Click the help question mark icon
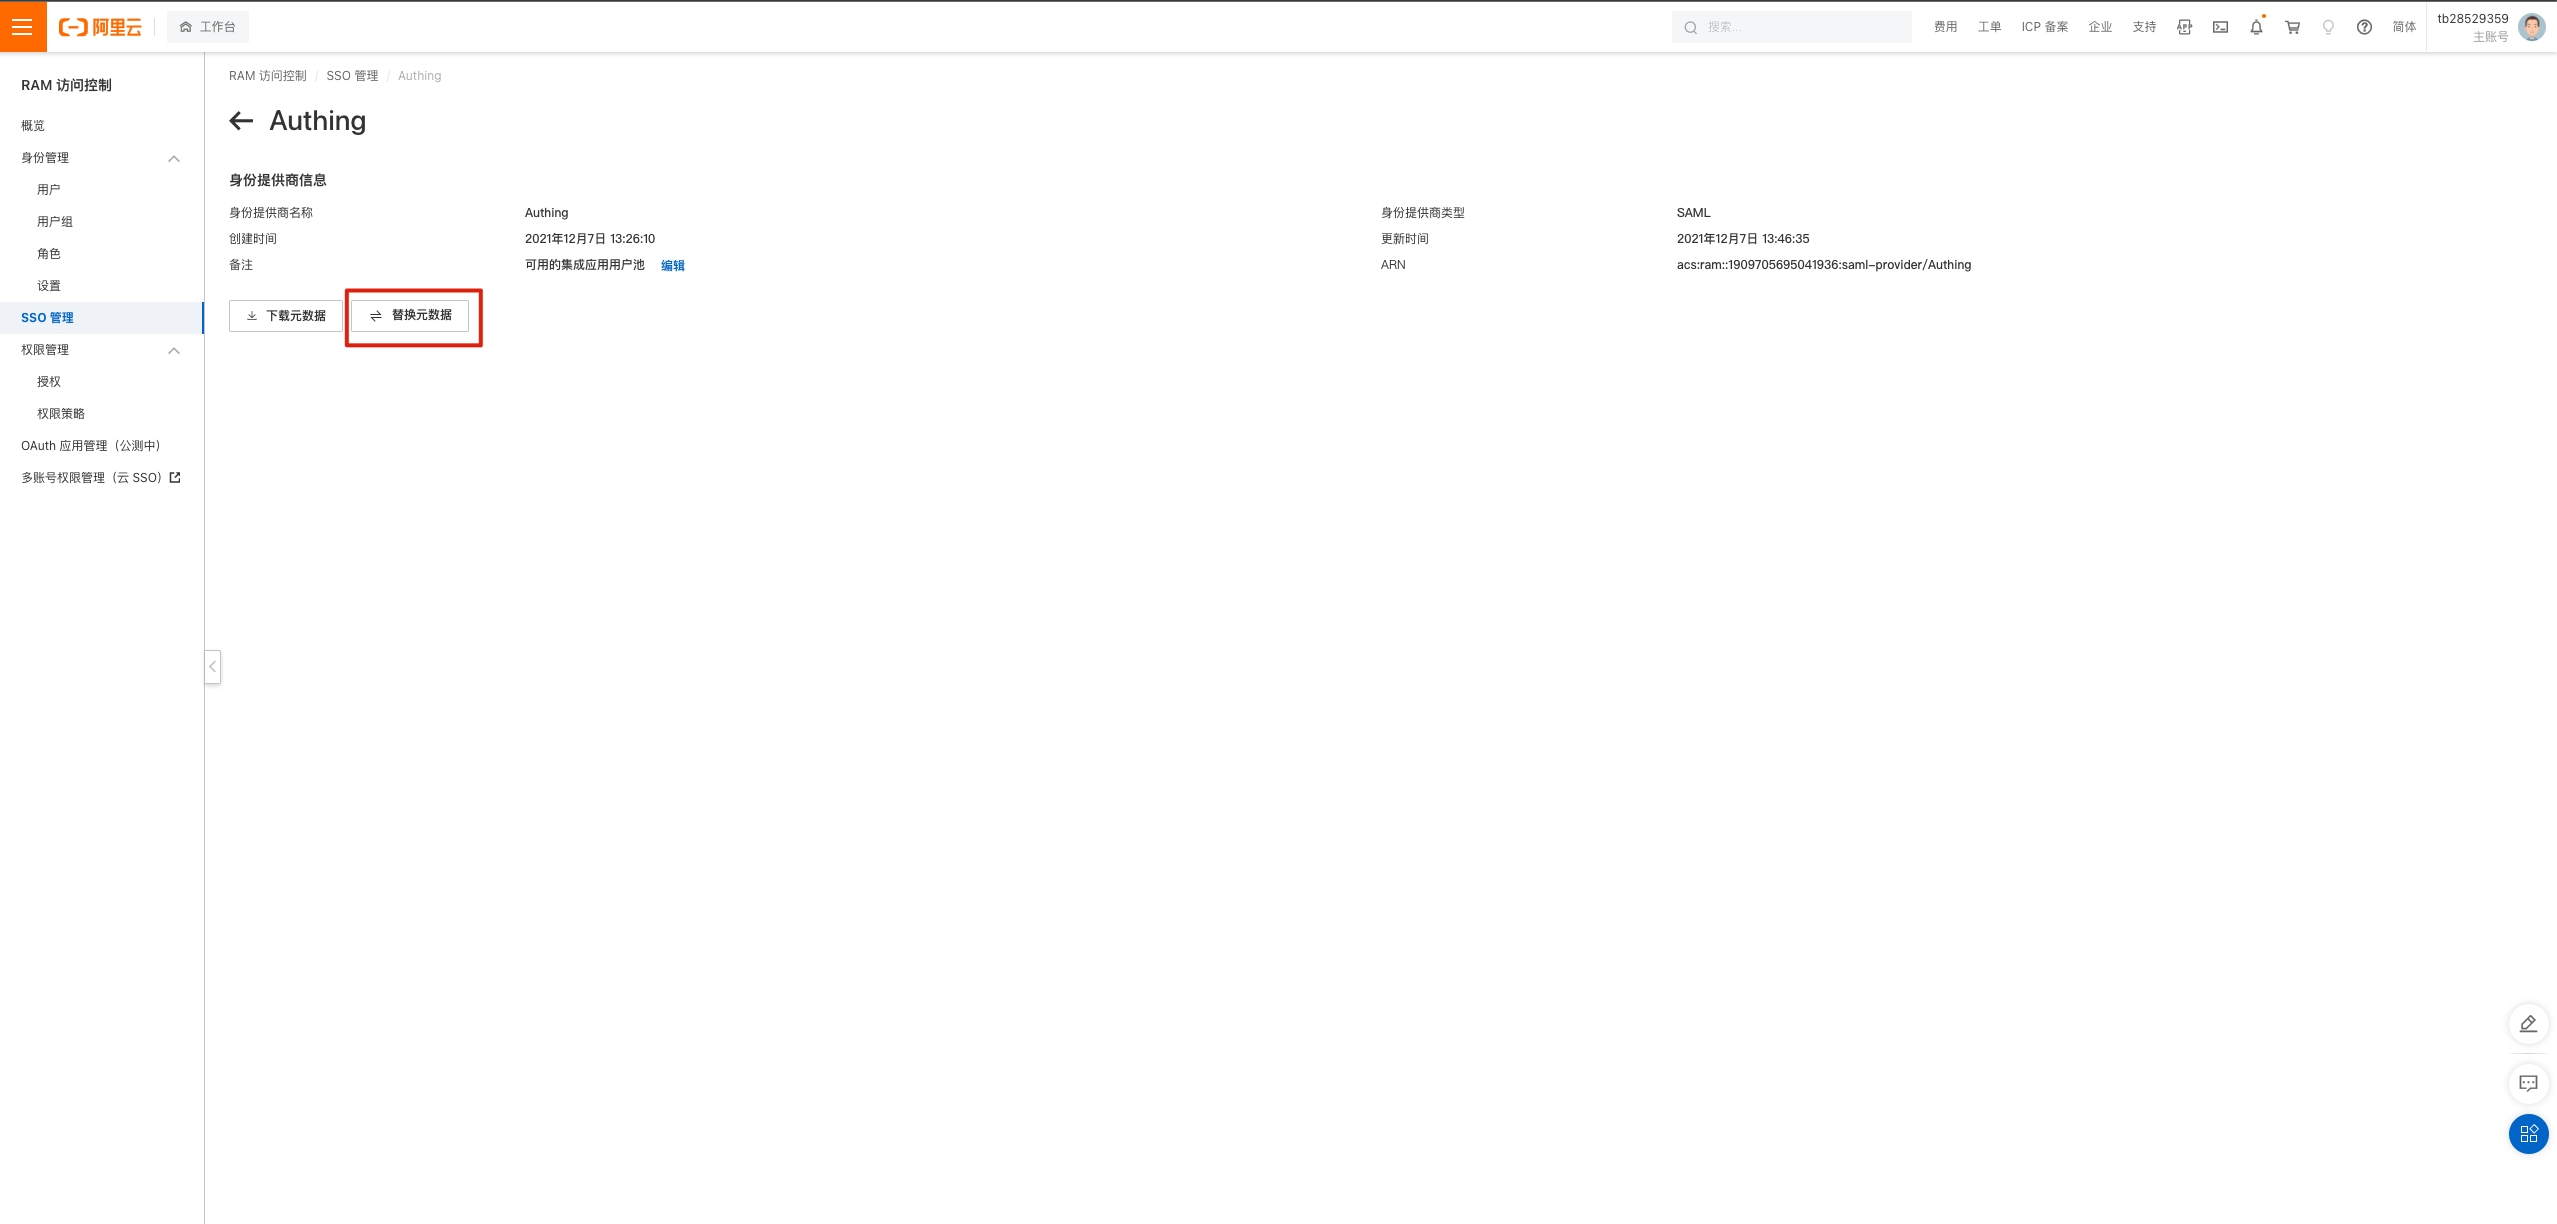This screenshot has width=2557, height=1224. click(x=2364, y=27)
